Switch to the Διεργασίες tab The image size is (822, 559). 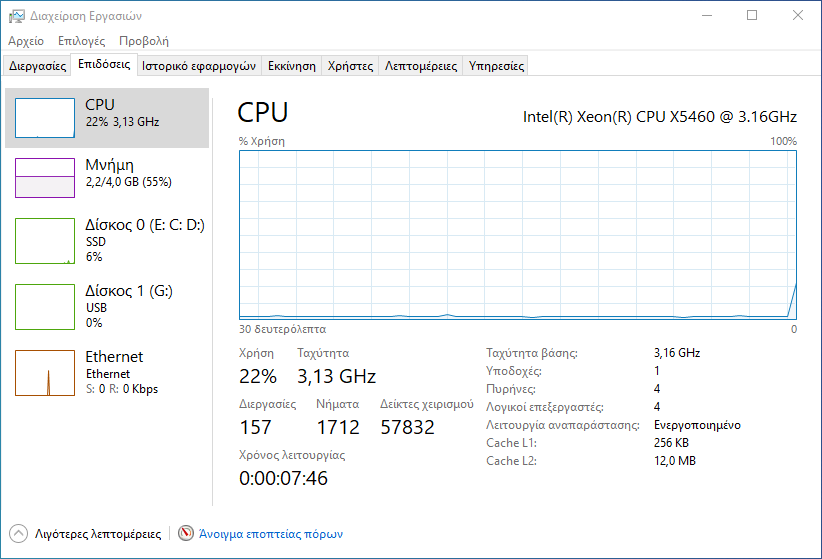37,66
